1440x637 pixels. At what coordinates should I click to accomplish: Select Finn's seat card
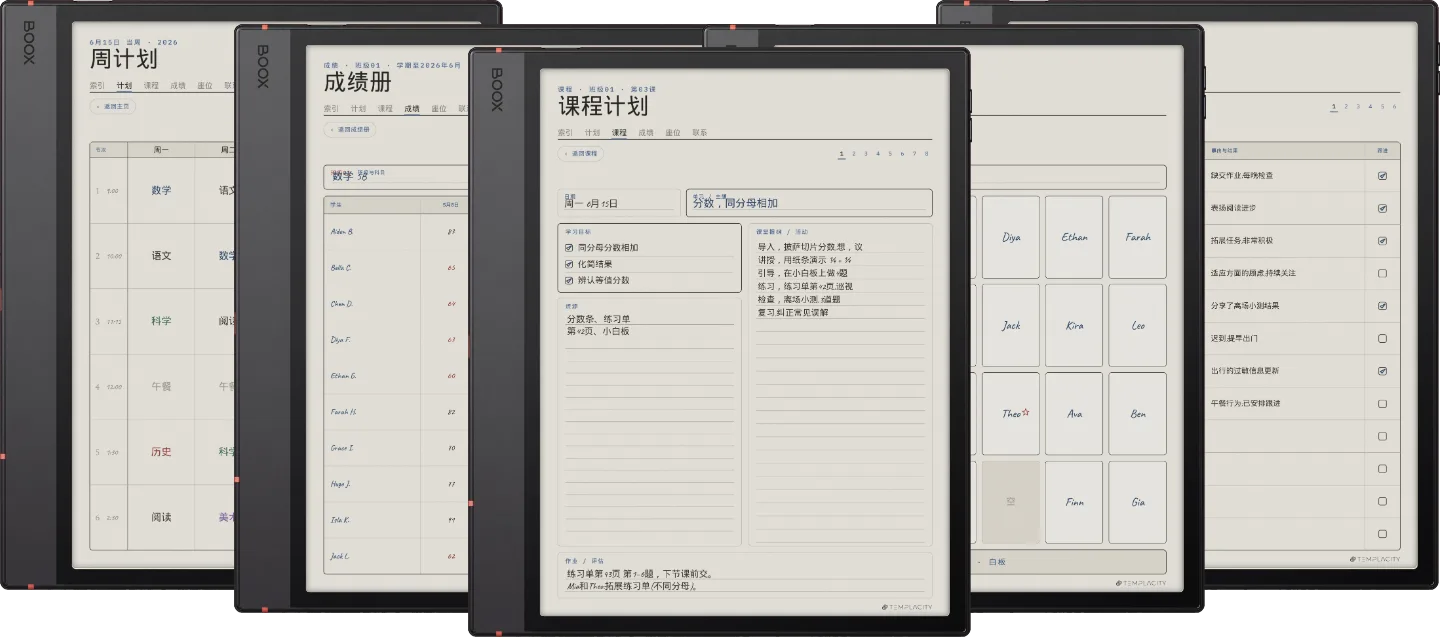tap(1074, 502)
